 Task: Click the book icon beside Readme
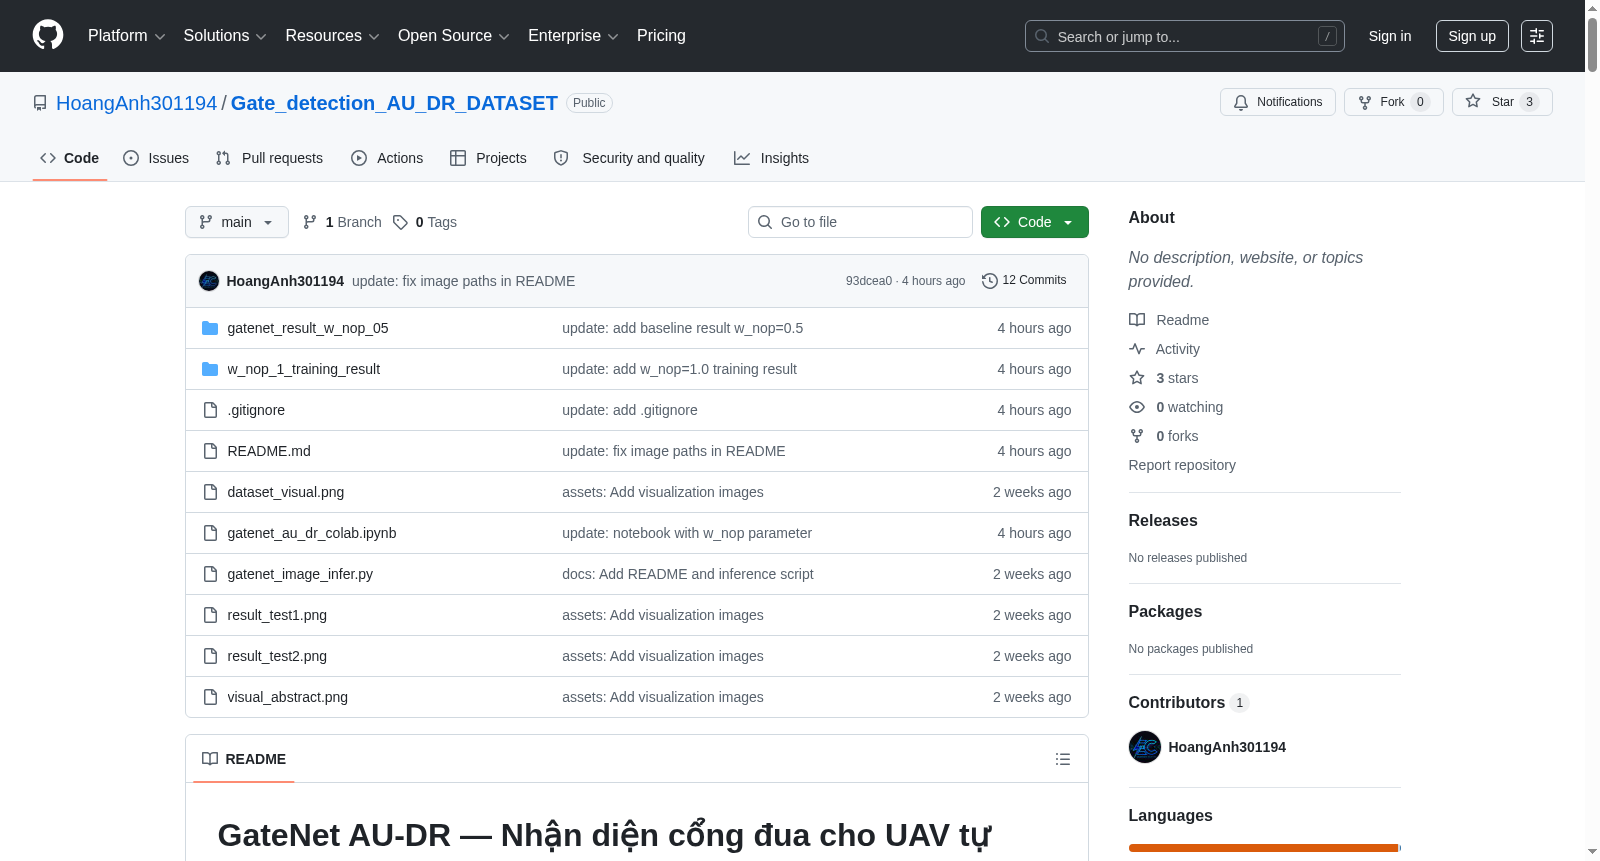click(x=1137, y=320)
